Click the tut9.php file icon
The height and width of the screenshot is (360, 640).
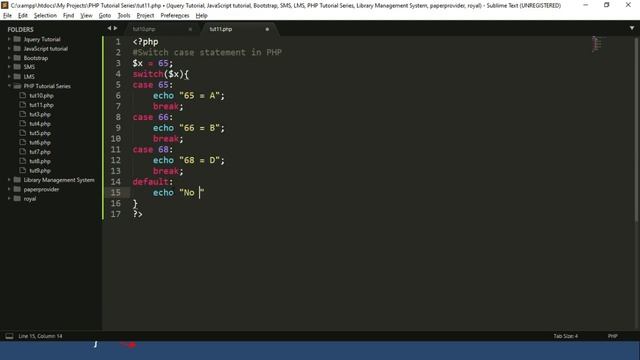[x=23, y=171]
